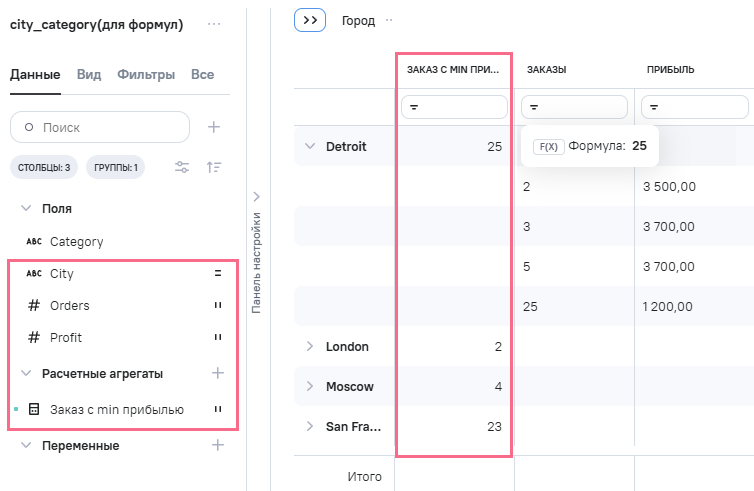Click the Поиск search field
This screenshot has height=491, width=754.
point(100,127)
